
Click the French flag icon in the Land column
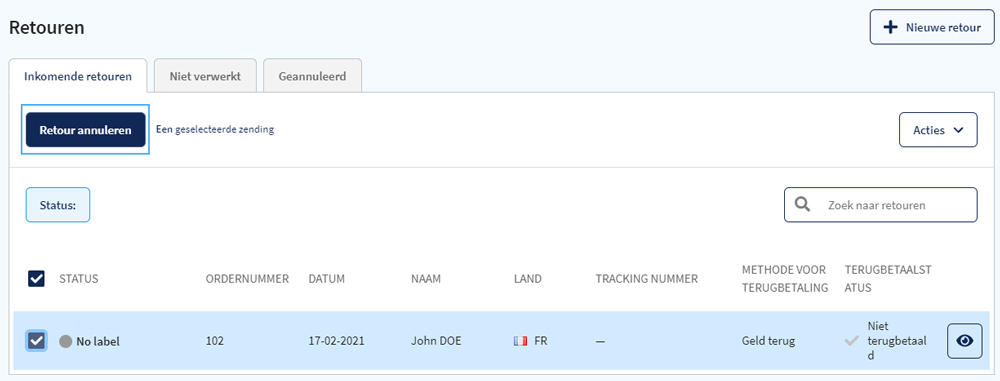pyautogui.click(x=520, y=341)
